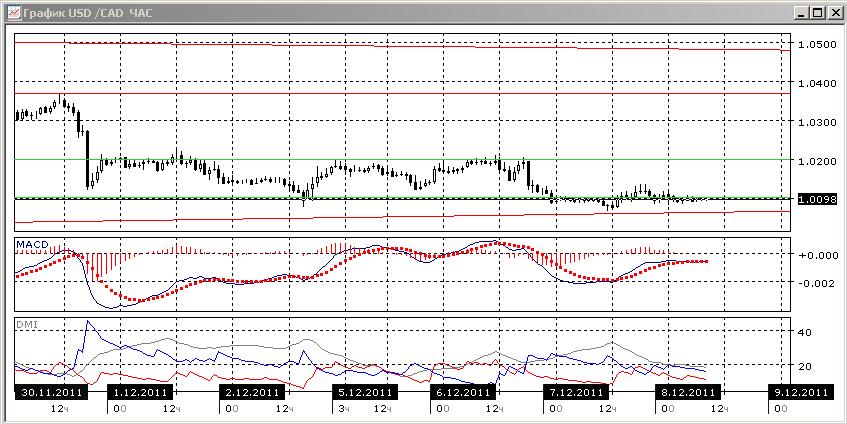Minimize the USD/CAD chart window
Image resolution: width=847 pixels, height=424 pixels.
[802, 13]
